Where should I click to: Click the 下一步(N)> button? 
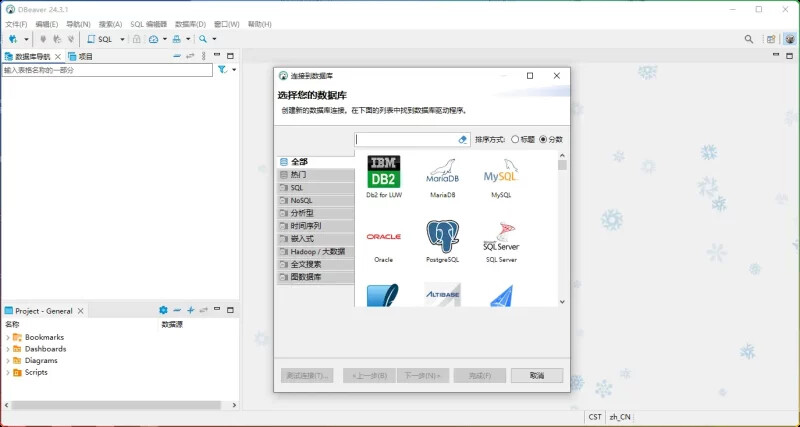click(422, 375)
